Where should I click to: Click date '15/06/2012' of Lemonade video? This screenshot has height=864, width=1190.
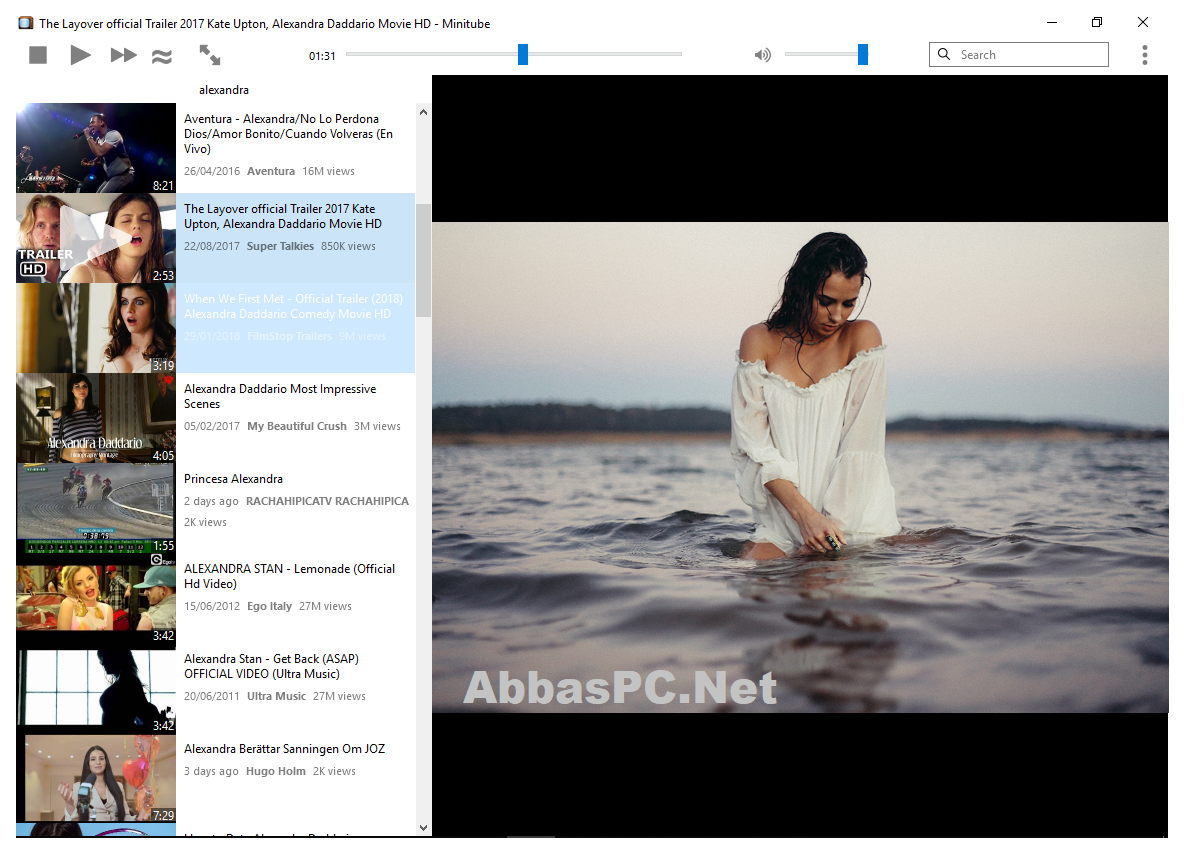coord(212,606)
